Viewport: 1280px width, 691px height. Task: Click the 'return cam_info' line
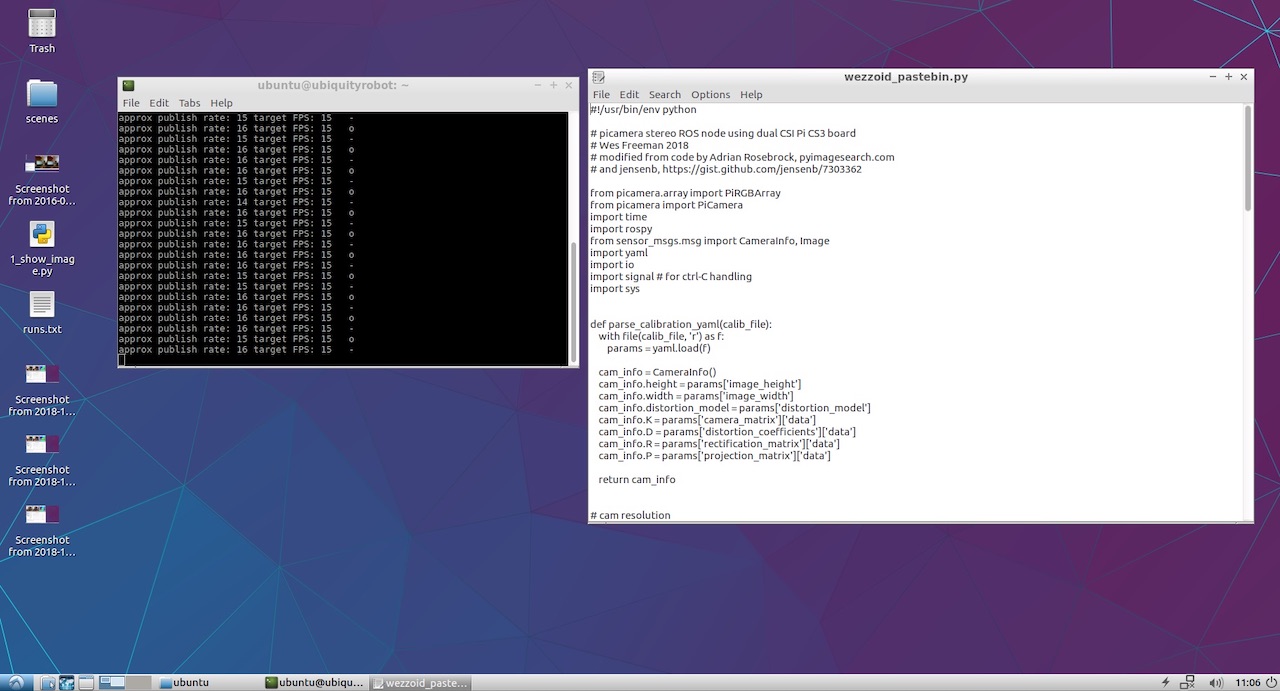[x=637, y=480]
